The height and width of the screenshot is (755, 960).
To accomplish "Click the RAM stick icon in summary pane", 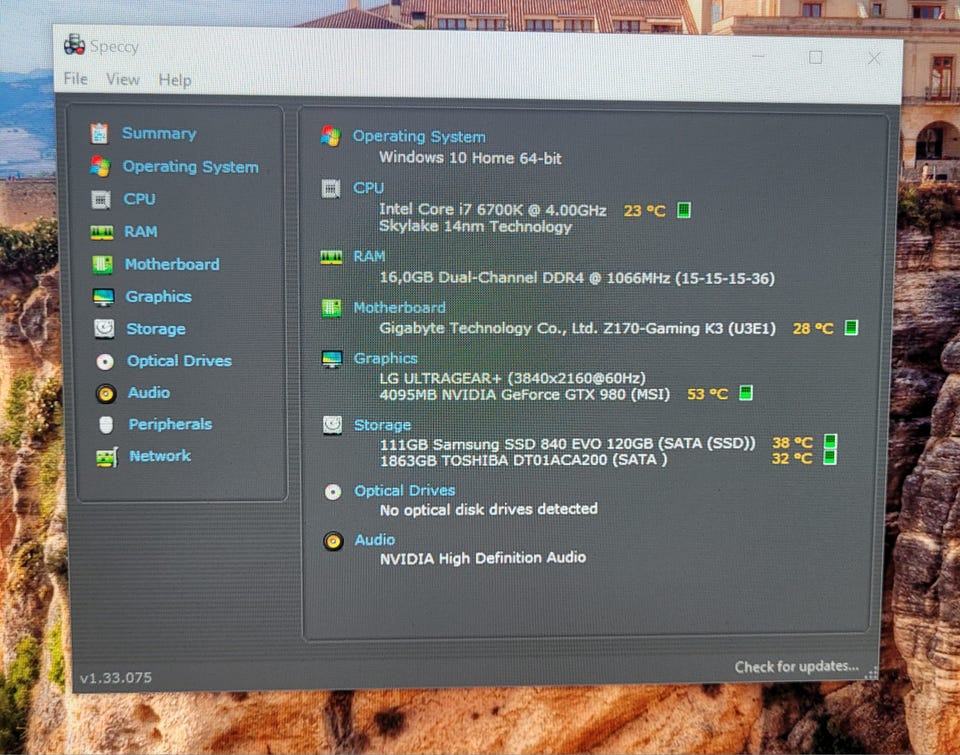I will 331,257.
